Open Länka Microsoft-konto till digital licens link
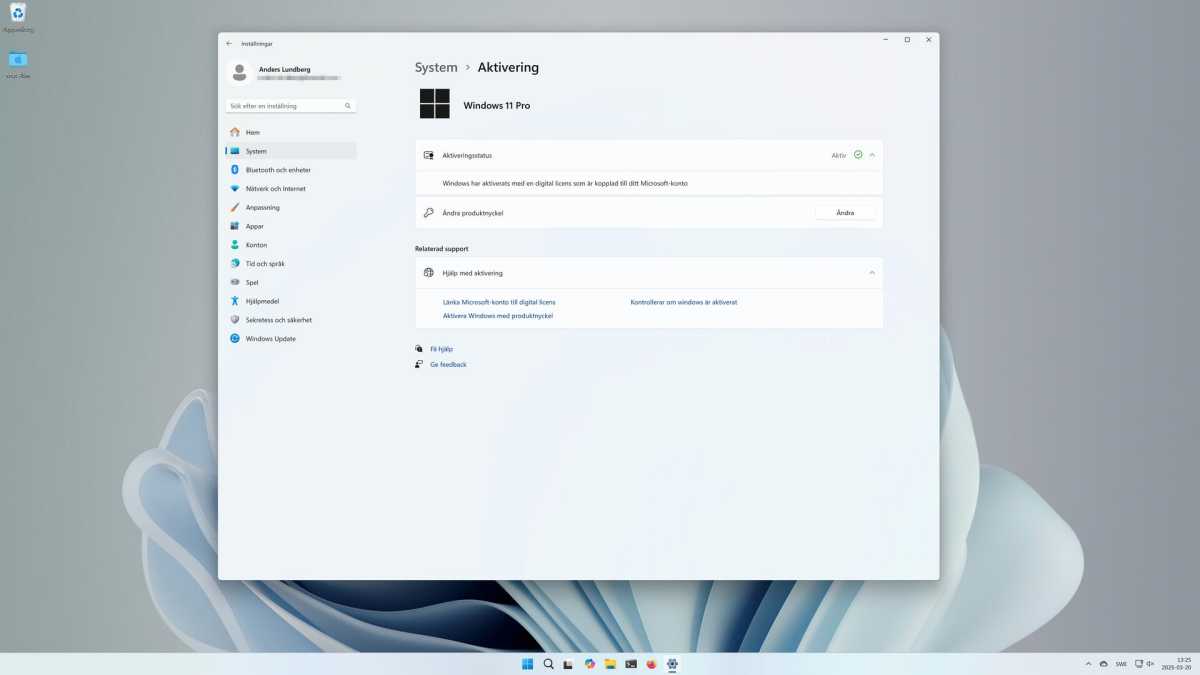Image resolution: width=1200 pixels, height=675 pixels. pyautogui.click(x=499, y=302)
